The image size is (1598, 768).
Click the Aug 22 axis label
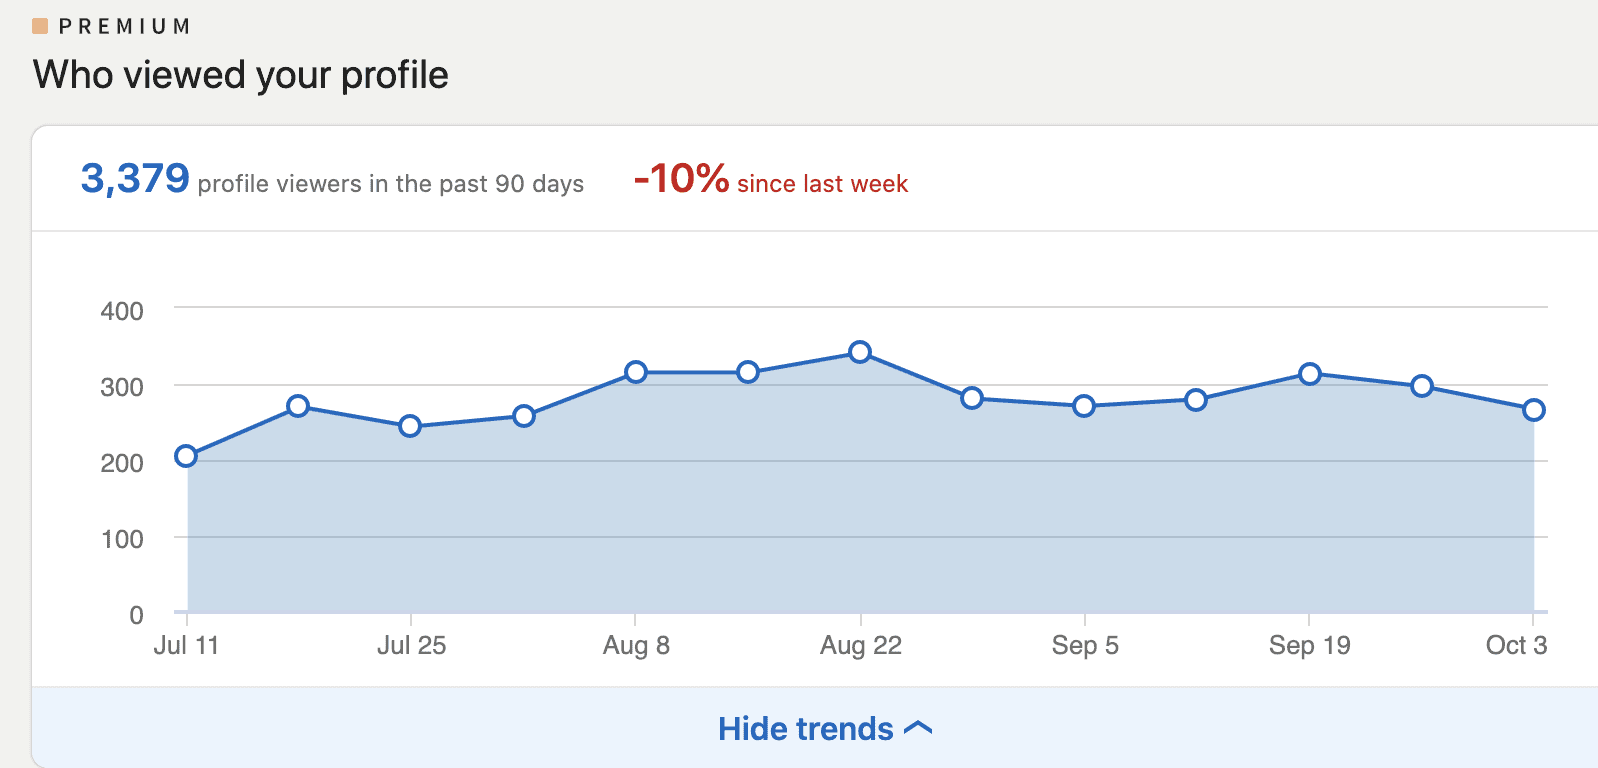tap(860, 645)
